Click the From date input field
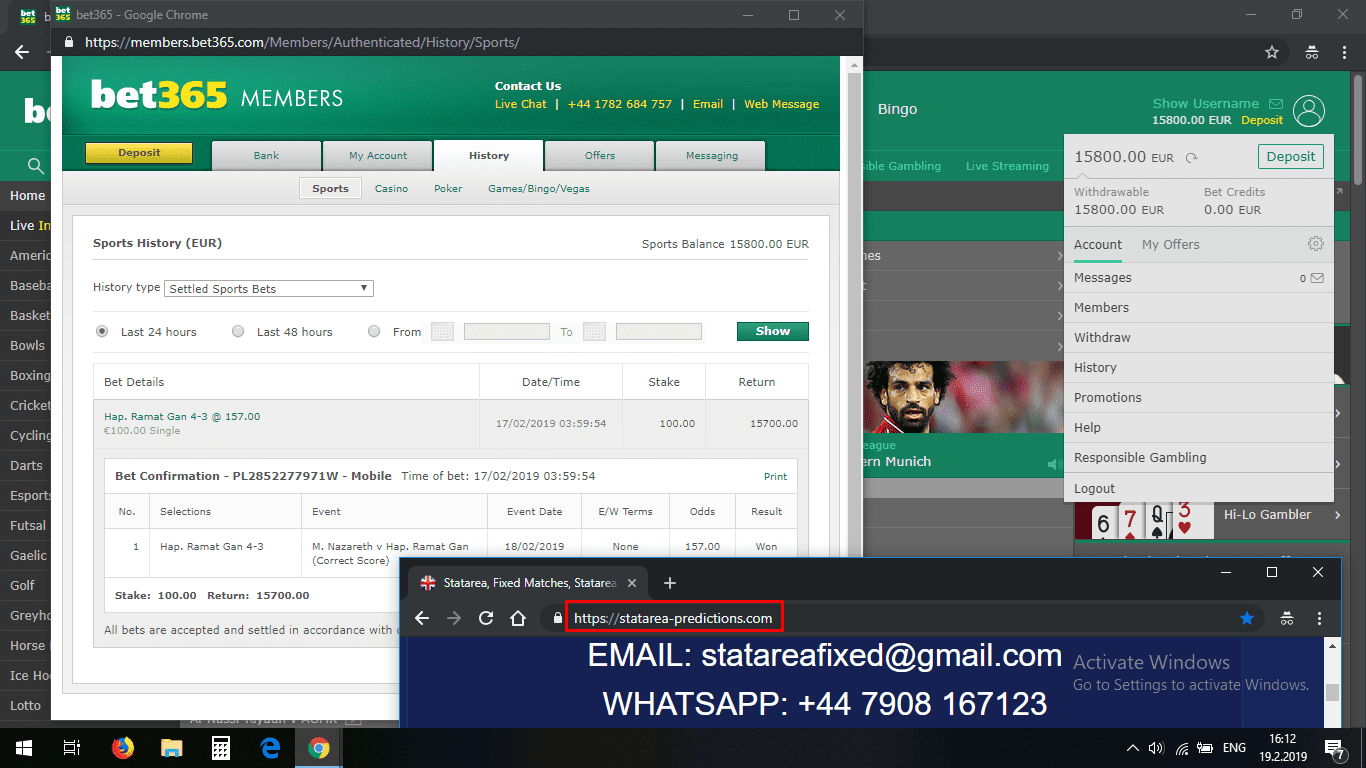The image size is (1366, 768). pos(507,332)
